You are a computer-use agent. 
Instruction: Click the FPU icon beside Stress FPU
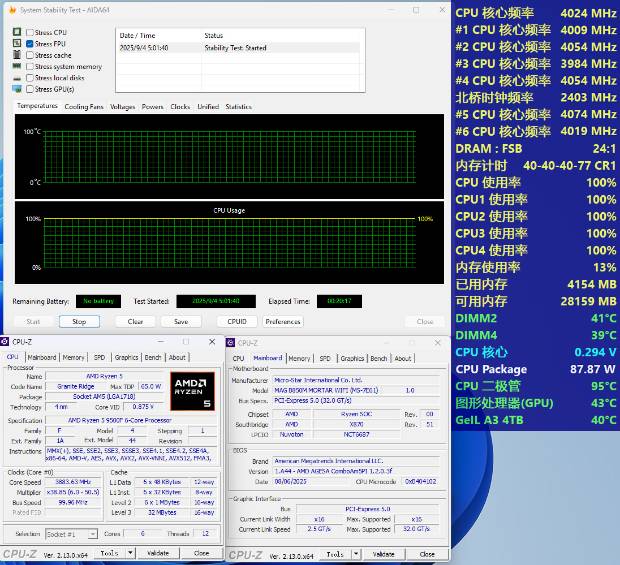tap(17, 43)
